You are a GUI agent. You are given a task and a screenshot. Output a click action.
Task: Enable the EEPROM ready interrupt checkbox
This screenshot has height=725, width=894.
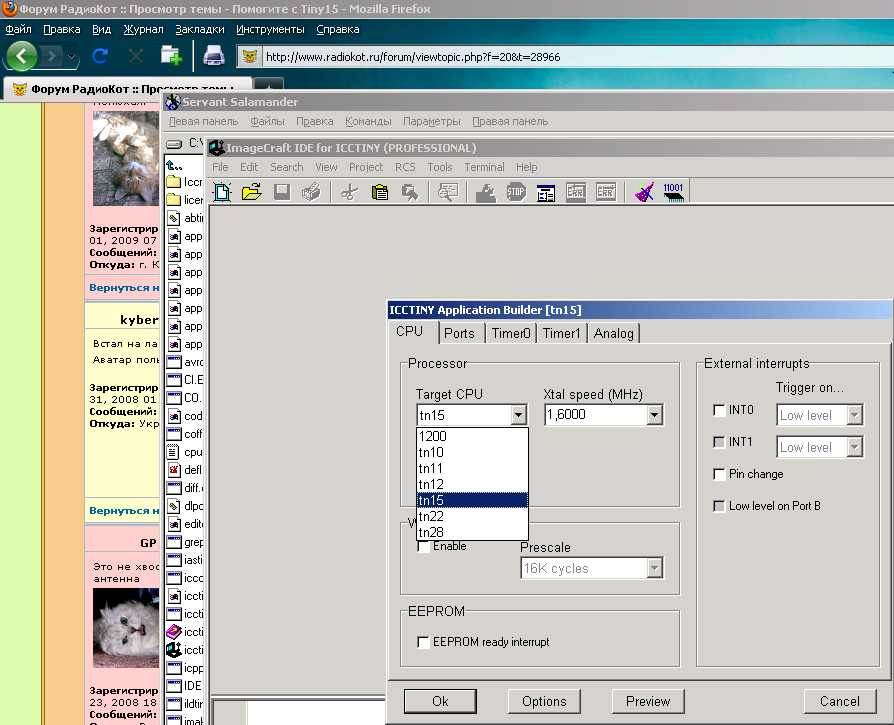[x=424, y=642]
